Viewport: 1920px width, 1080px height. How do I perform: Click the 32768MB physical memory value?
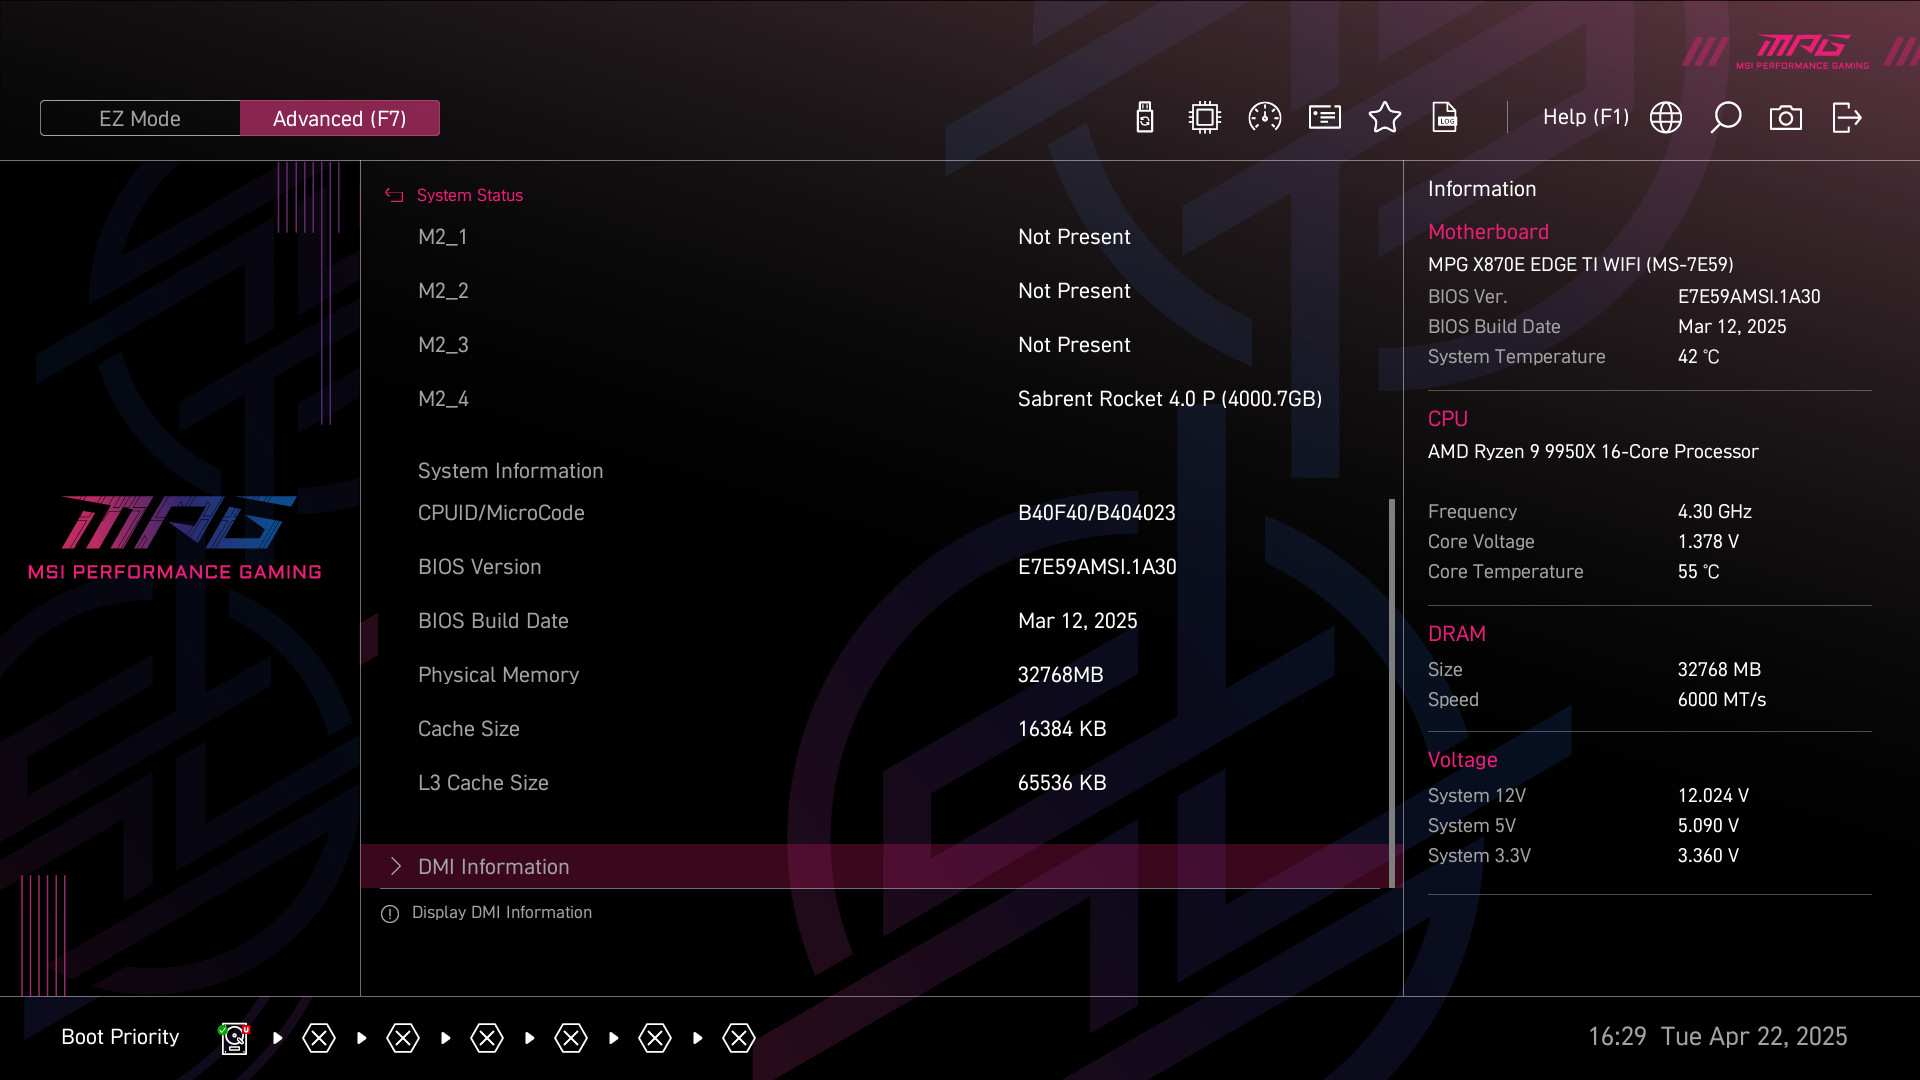click(1061, 675)
